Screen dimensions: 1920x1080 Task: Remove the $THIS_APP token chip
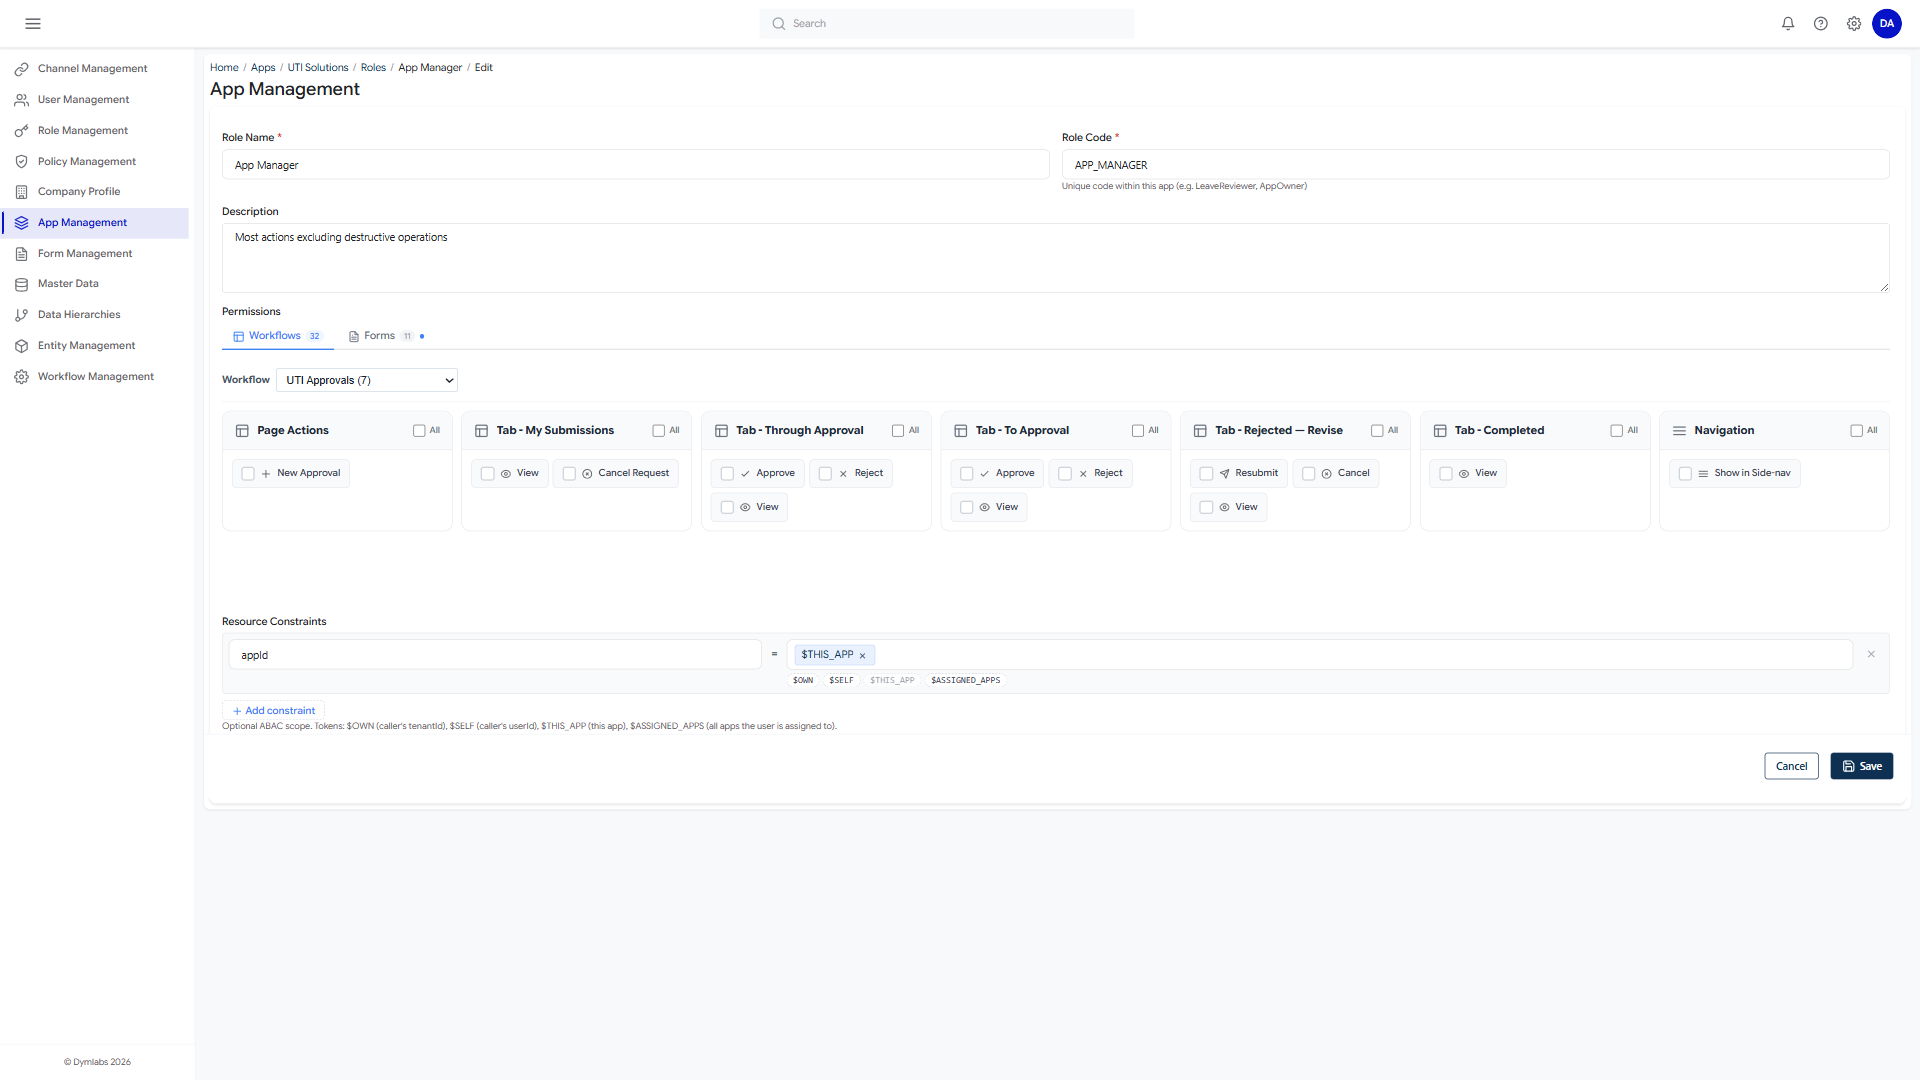click(x=862, y=656)
